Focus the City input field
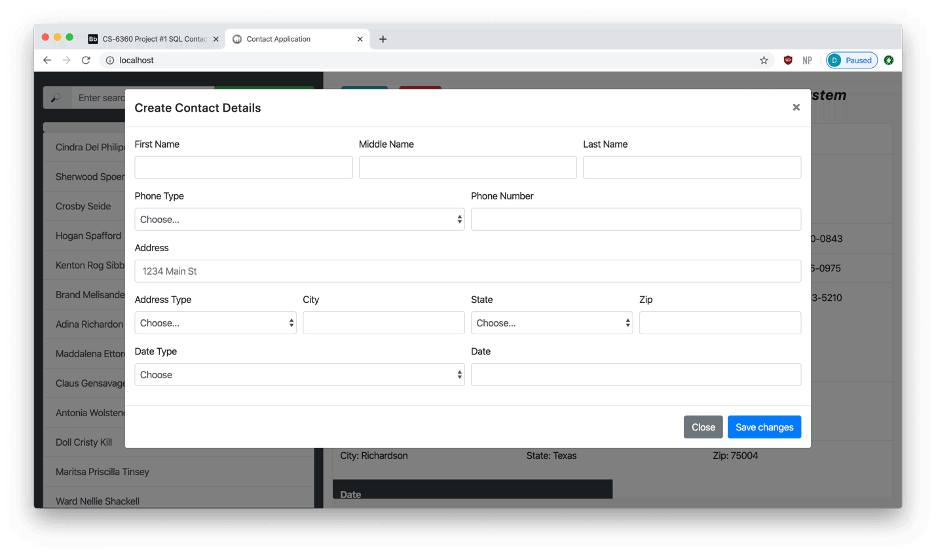The width and height of the screenshot is (936, 552). point(383,323)
